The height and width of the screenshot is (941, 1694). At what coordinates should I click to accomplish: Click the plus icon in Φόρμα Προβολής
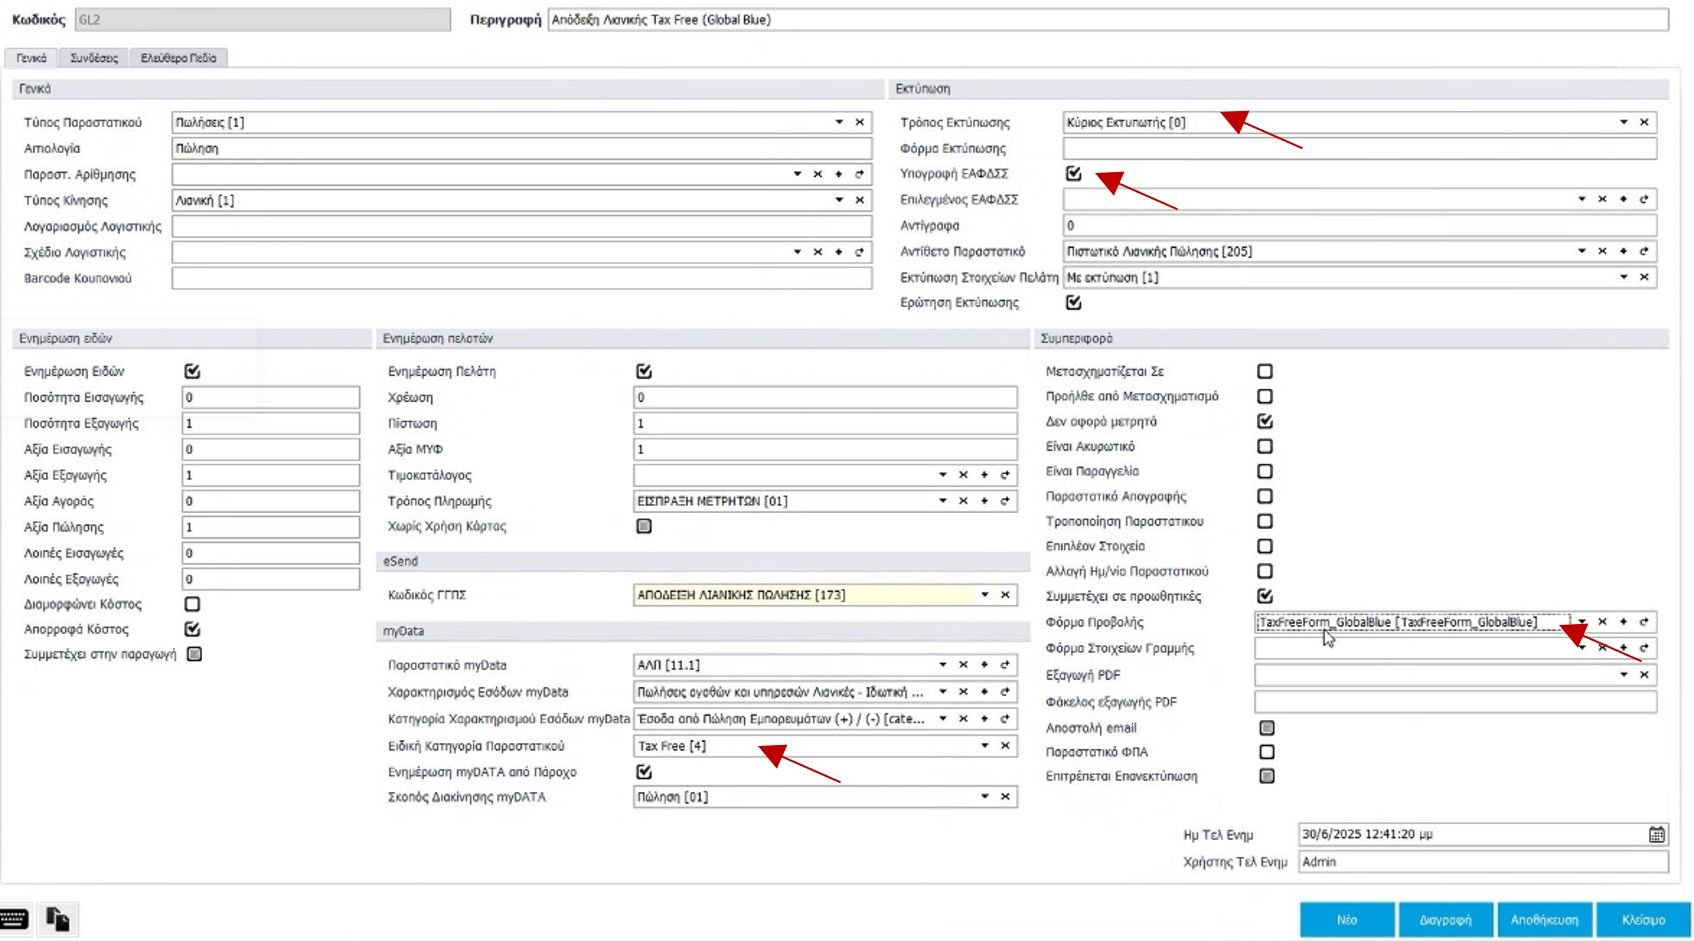(1623, 622)
